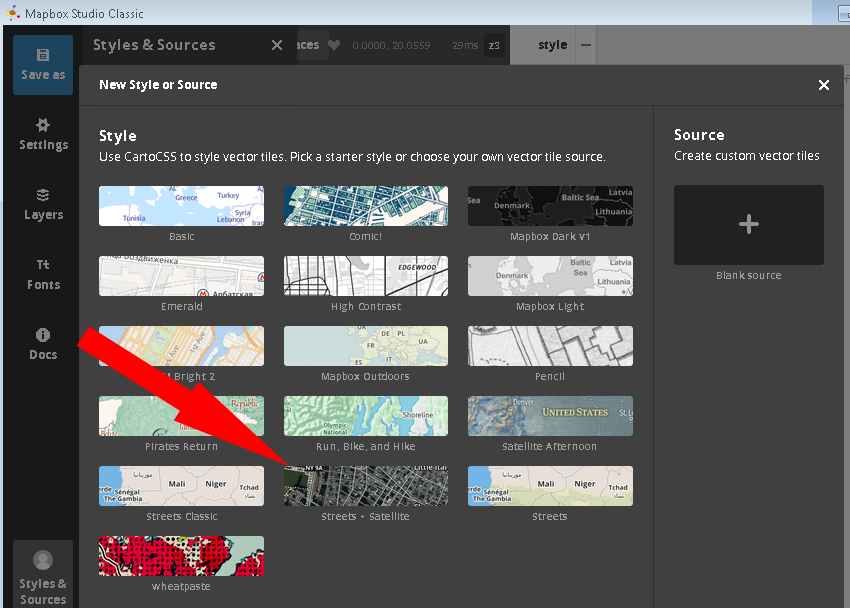Choose the Comic! style preview
This screenshot has height=608, width=850.
pyautogui.click(x=365, y=206)
